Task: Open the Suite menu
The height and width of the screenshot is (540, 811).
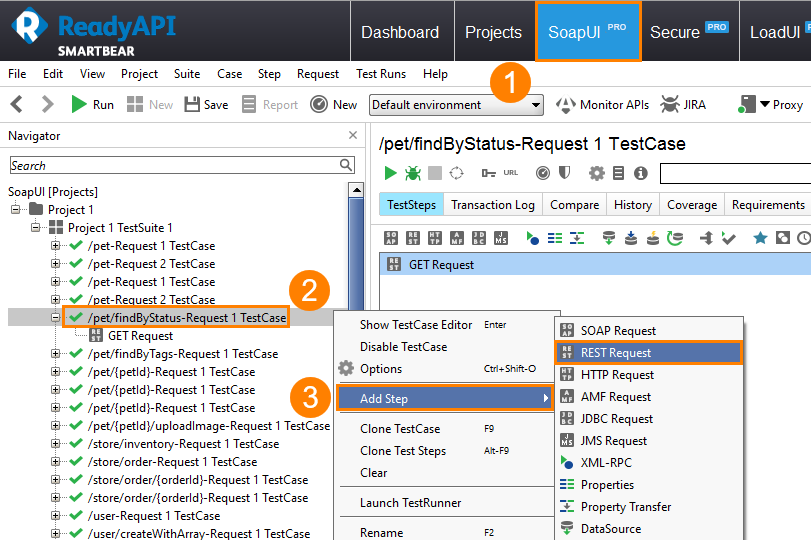Action: pyautogui.click(x=187, y=74)
